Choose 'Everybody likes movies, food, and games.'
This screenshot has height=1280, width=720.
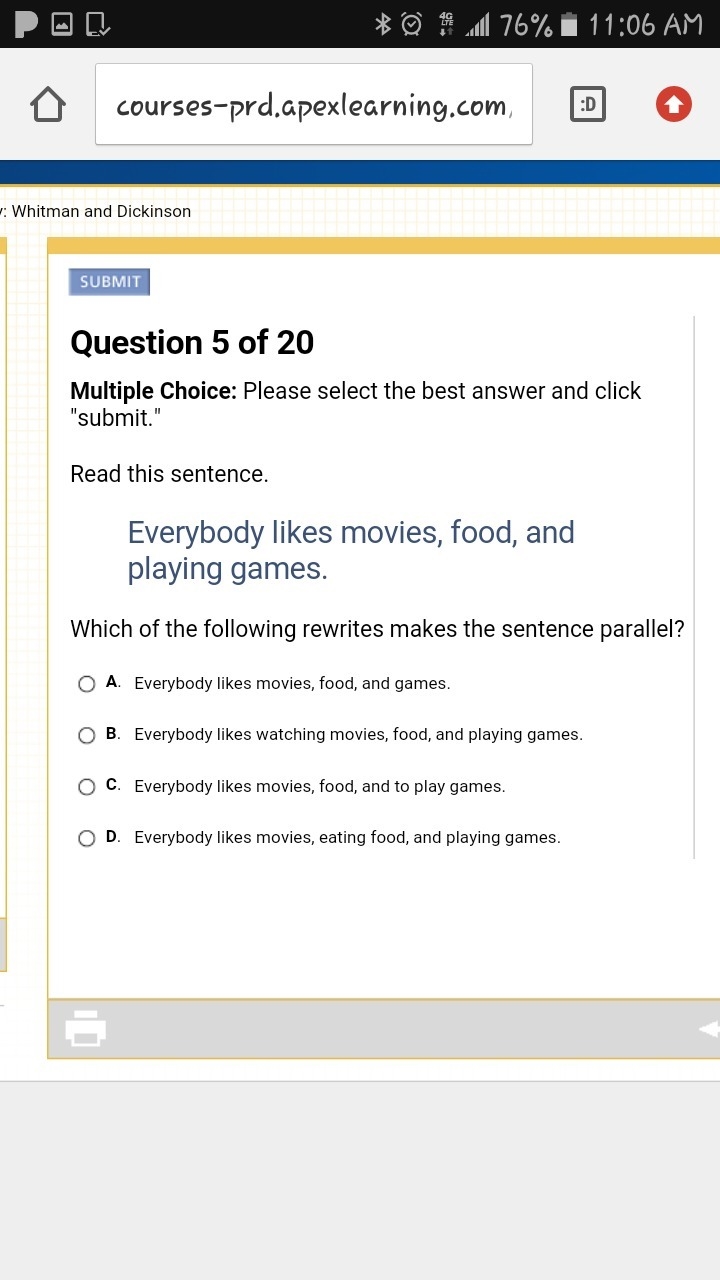click(292, 684)
